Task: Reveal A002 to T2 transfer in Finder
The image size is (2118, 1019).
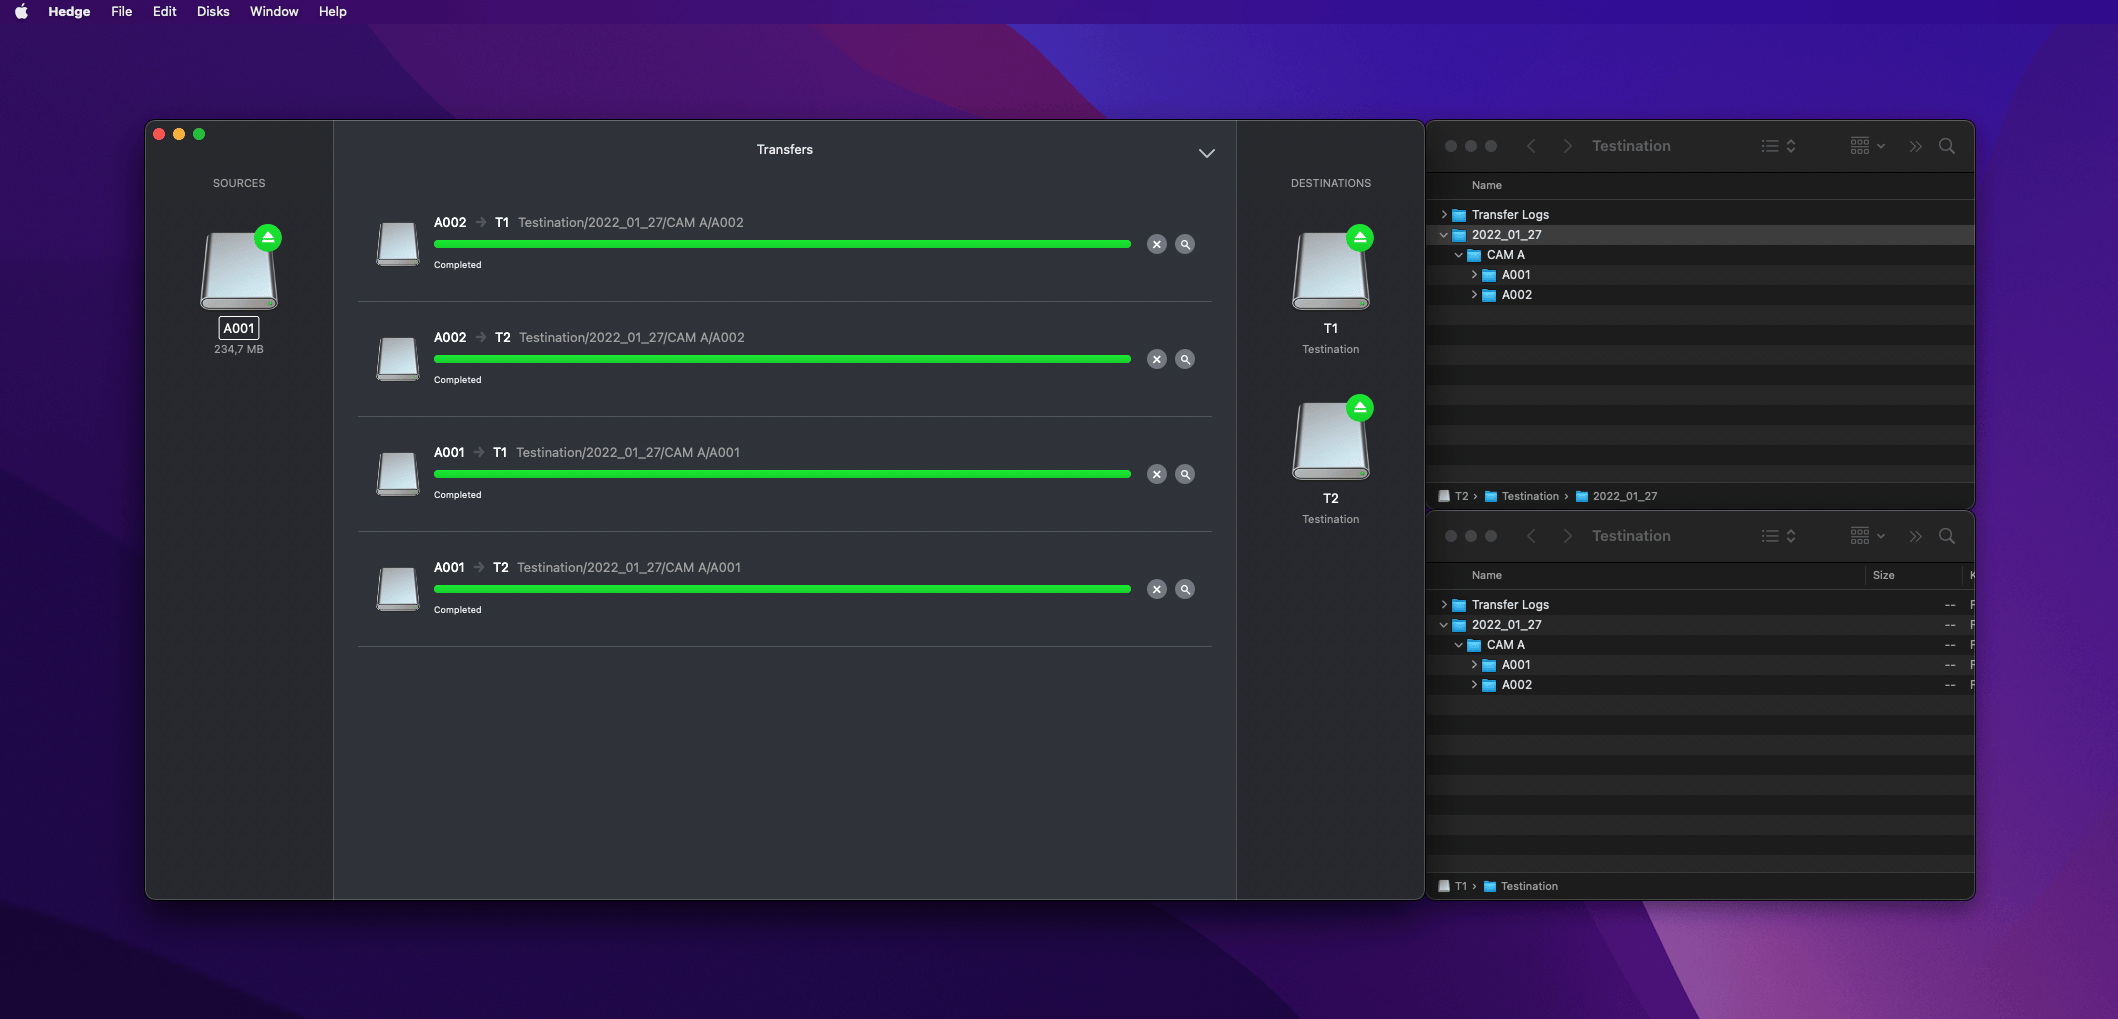Action: (x=1185, y=359)
